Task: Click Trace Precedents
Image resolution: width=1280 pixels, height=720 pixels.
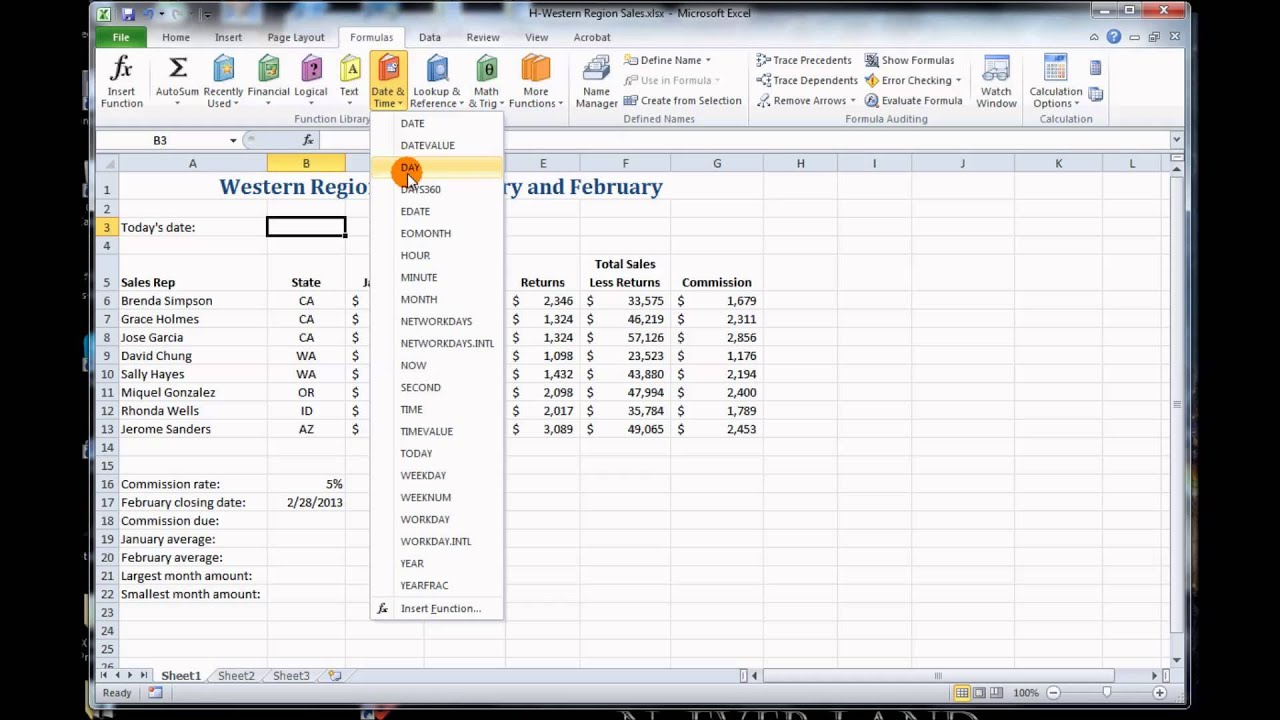Action: [804, 60]
